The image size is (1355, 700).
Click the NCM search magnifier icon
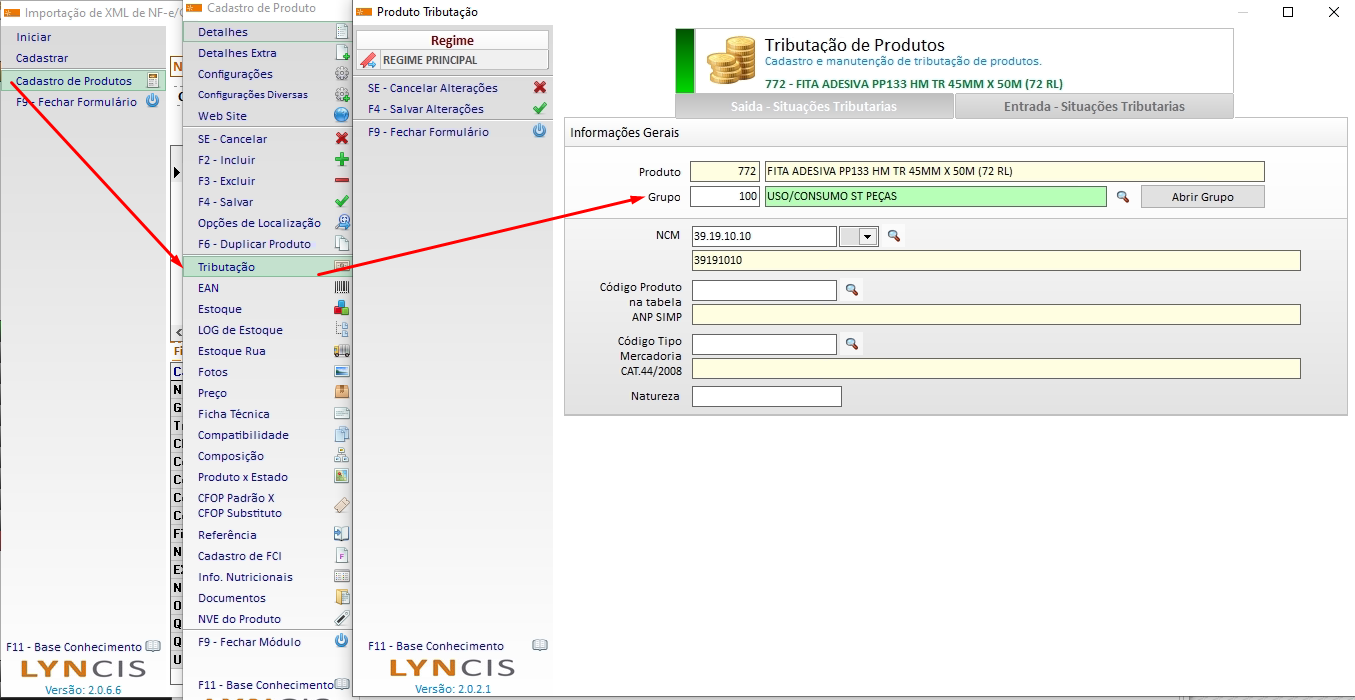(x=894, y=236)
